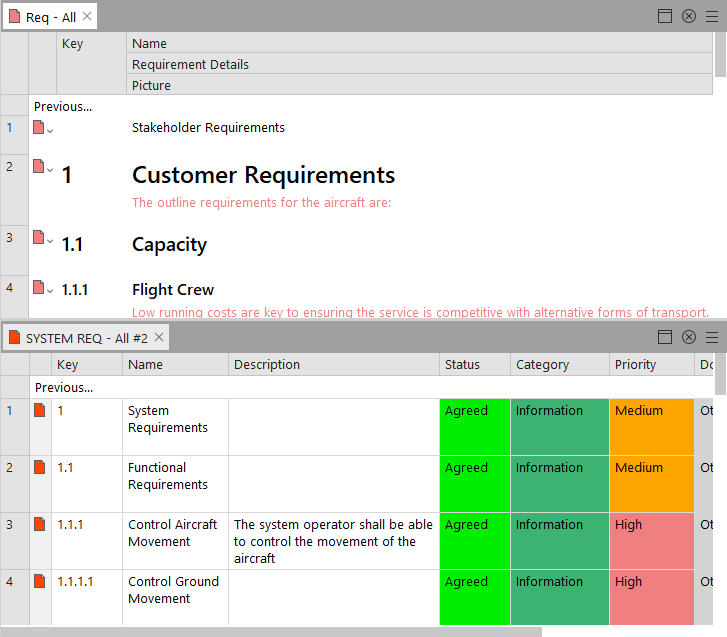Close the Req - All tab
Image resolution: width=727 pixels, height=637 pixels.
(x=87, y=16)
